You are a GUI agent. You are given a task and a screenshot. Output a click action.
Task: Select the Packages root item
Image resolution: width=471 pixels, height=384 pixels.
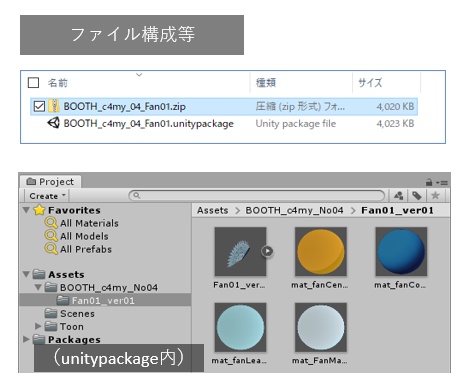[x=74, y=339]
